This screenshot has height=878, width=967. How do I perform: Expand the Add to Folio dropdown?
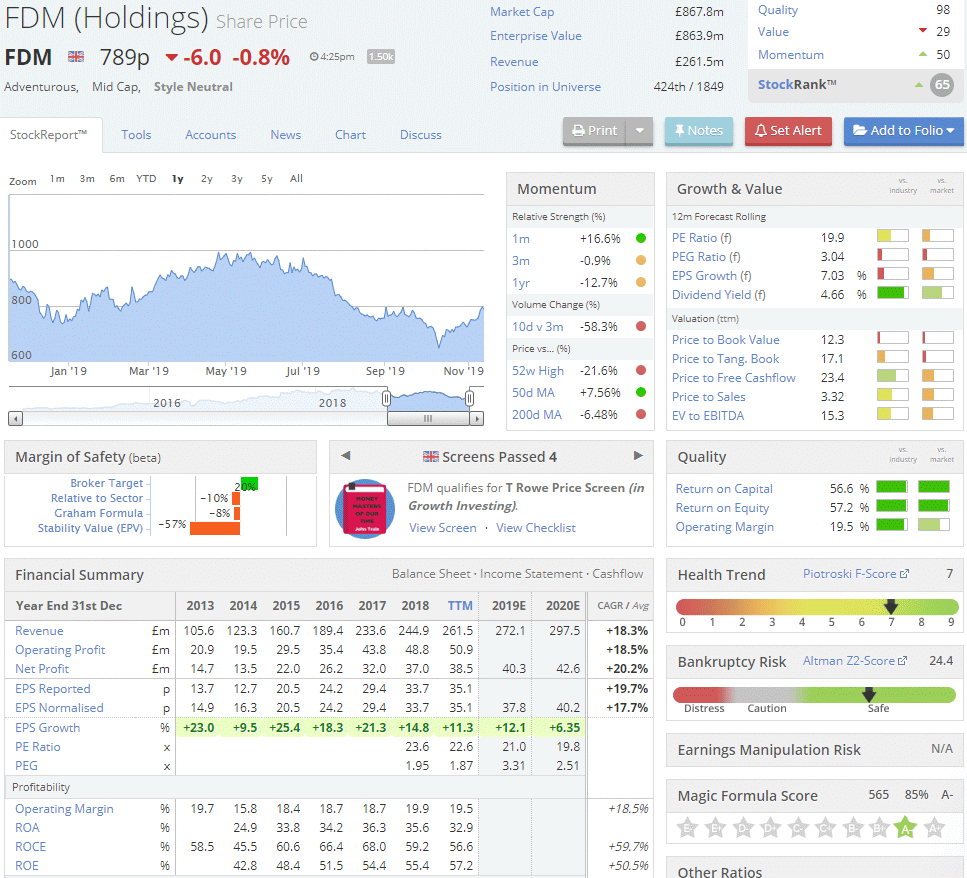click(950, 131)
